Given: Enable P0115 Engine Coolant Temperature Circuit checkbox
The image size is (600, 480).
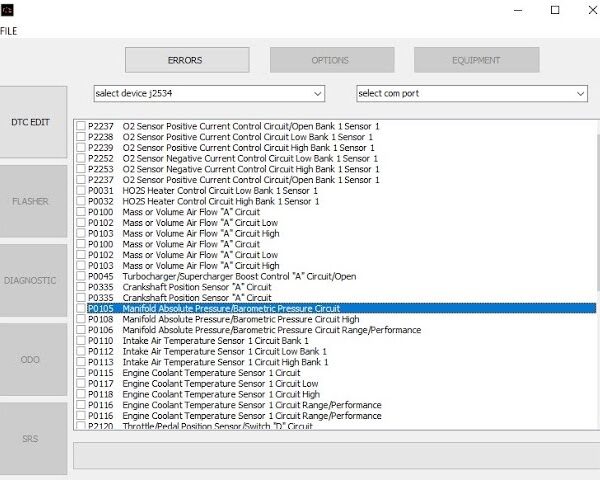Looking at the screenshot, I should (x=81, y=372).
